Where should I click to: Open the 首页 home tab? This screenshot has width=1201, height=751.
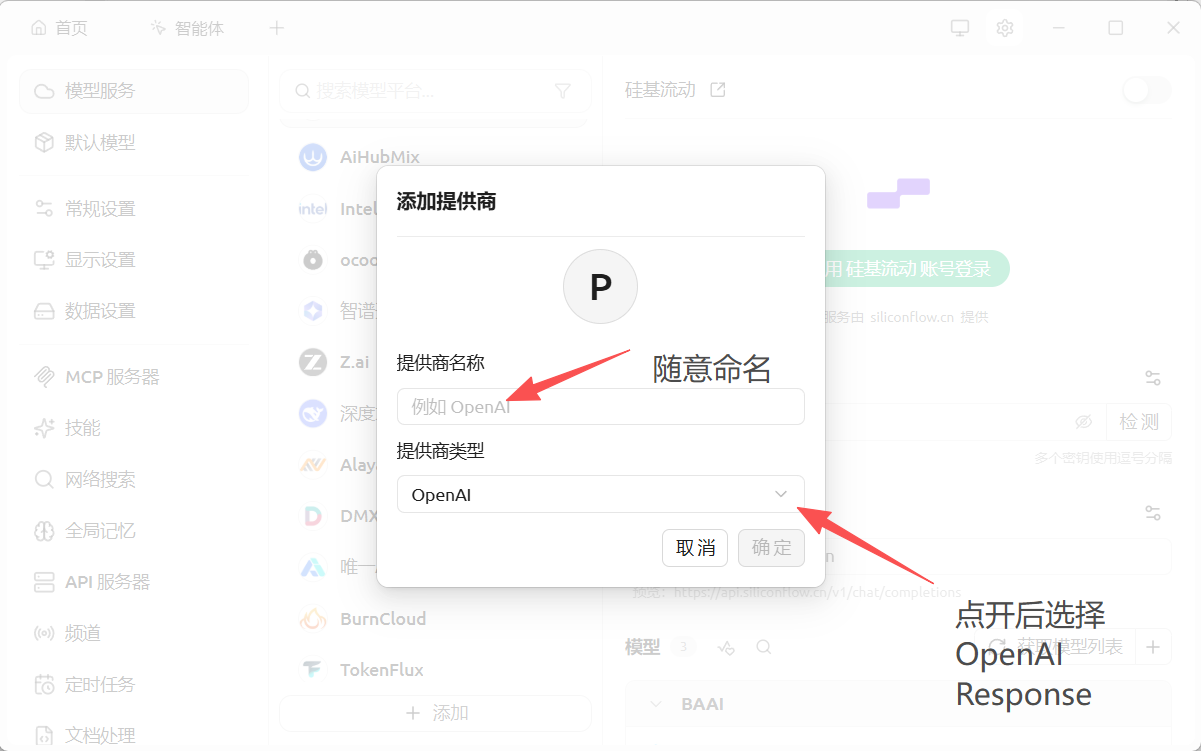[x=58, y=28]
